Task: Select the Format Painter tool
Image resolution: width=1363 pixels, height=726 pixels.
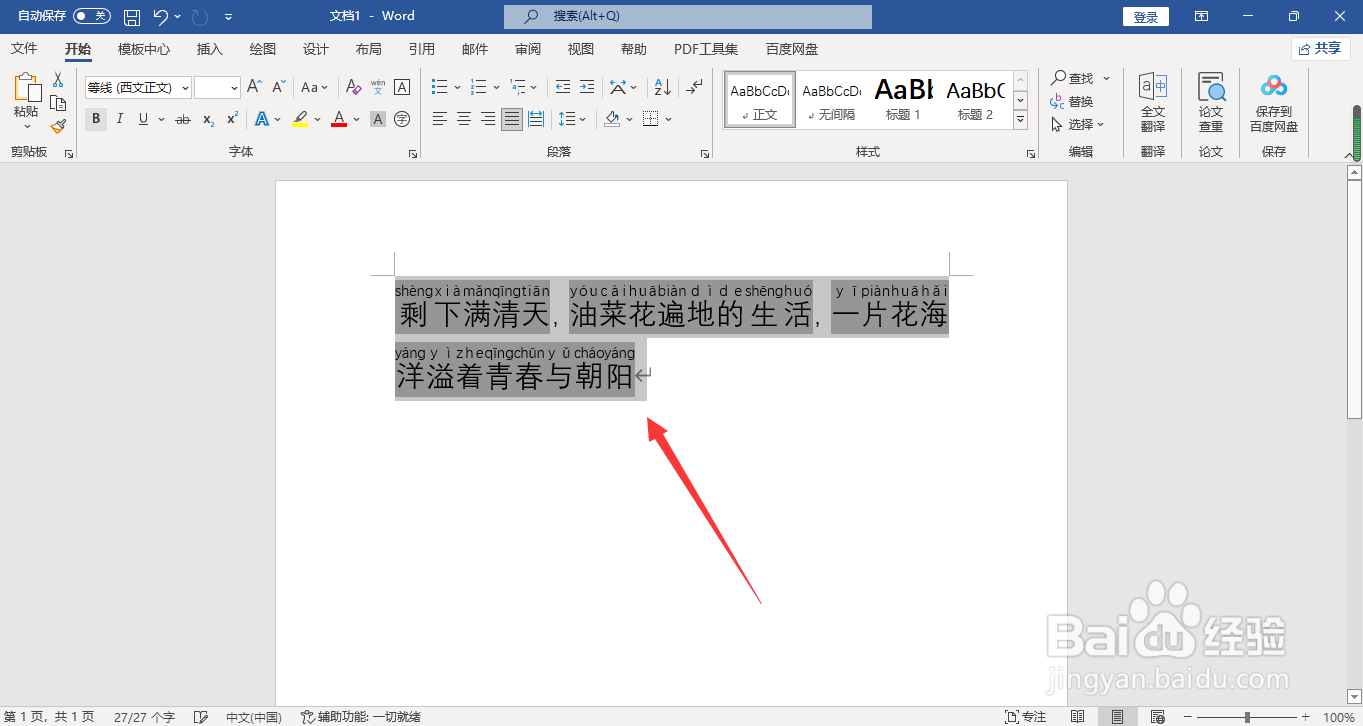Action: tap(57, 126)
